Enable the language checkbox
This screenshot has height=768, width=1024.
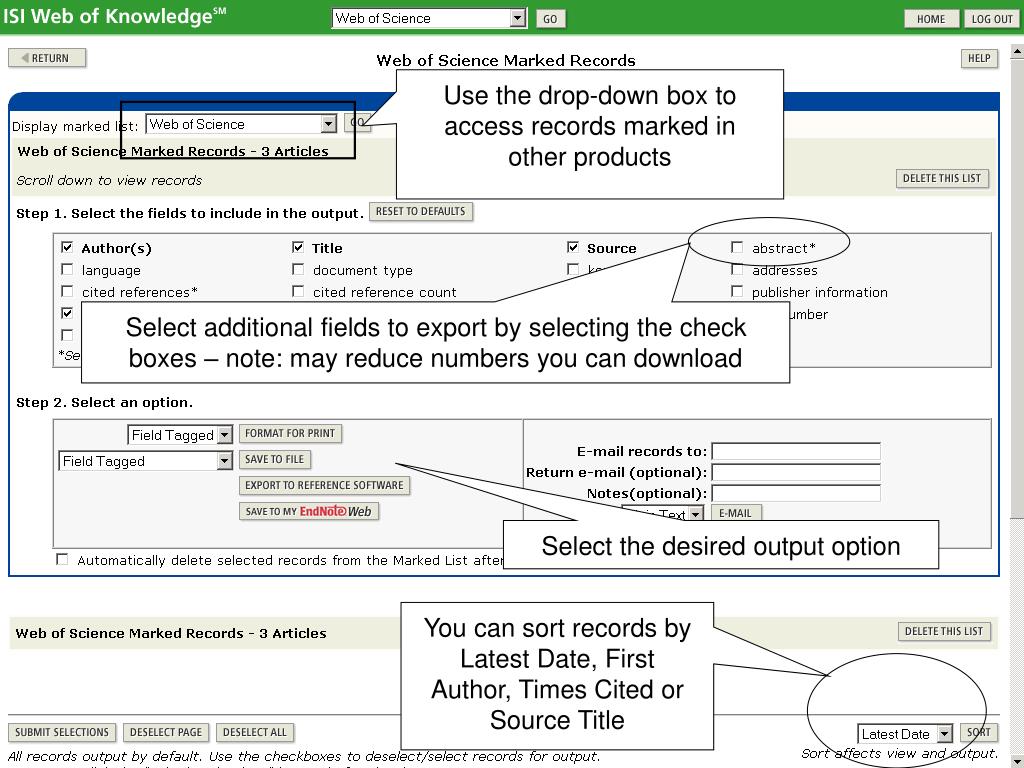point(67,269)
